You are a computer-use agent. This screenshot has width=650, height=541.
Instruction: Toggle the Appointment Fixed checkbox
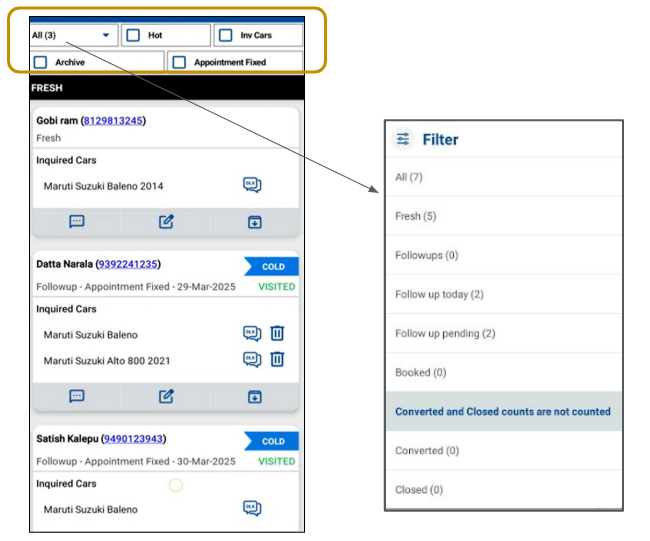[x=179, y=62]
